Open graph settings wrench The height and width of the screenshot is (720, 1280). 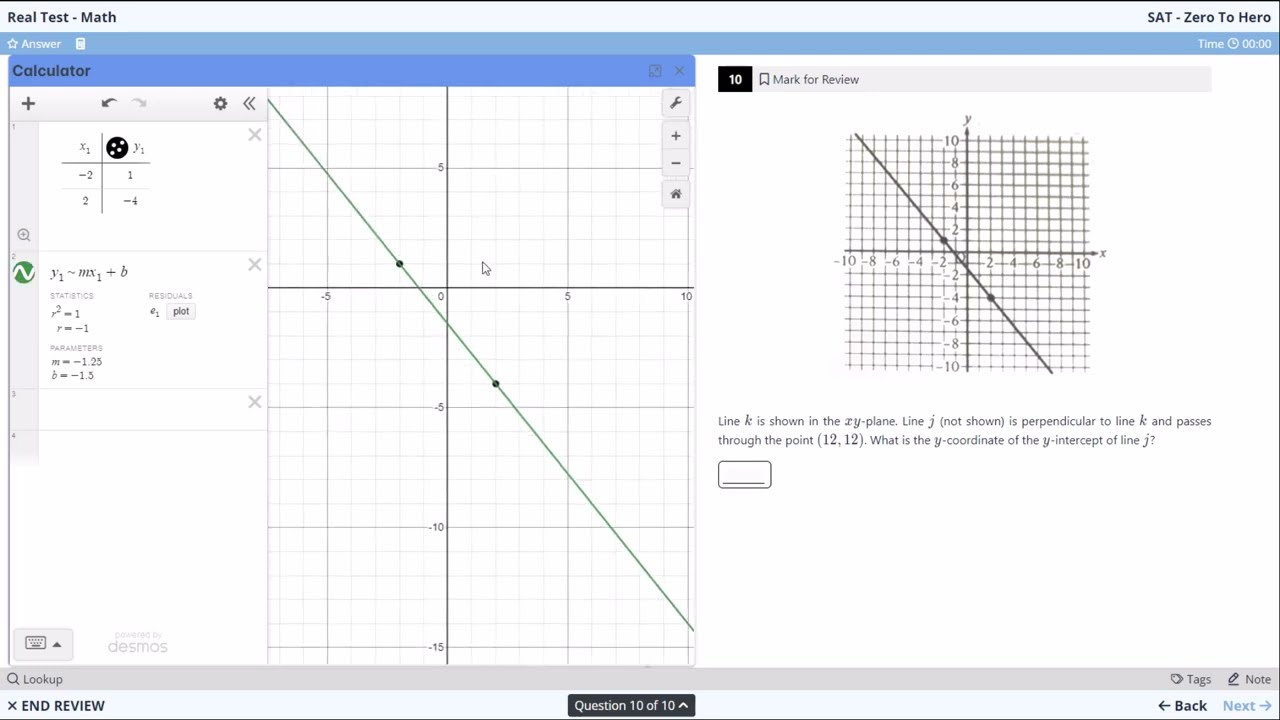pos(676,103)
